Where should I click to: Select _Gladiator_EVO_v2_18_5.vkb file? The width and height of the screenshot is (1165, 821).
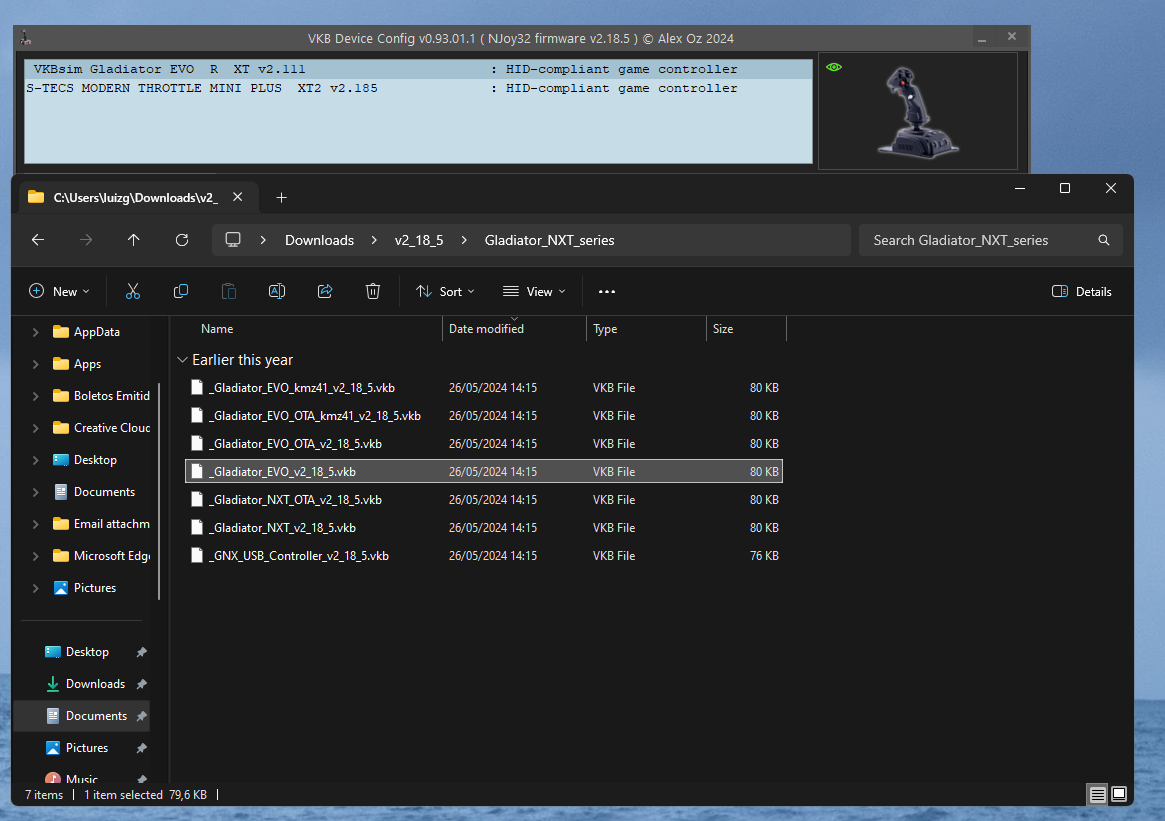point(484,472)
